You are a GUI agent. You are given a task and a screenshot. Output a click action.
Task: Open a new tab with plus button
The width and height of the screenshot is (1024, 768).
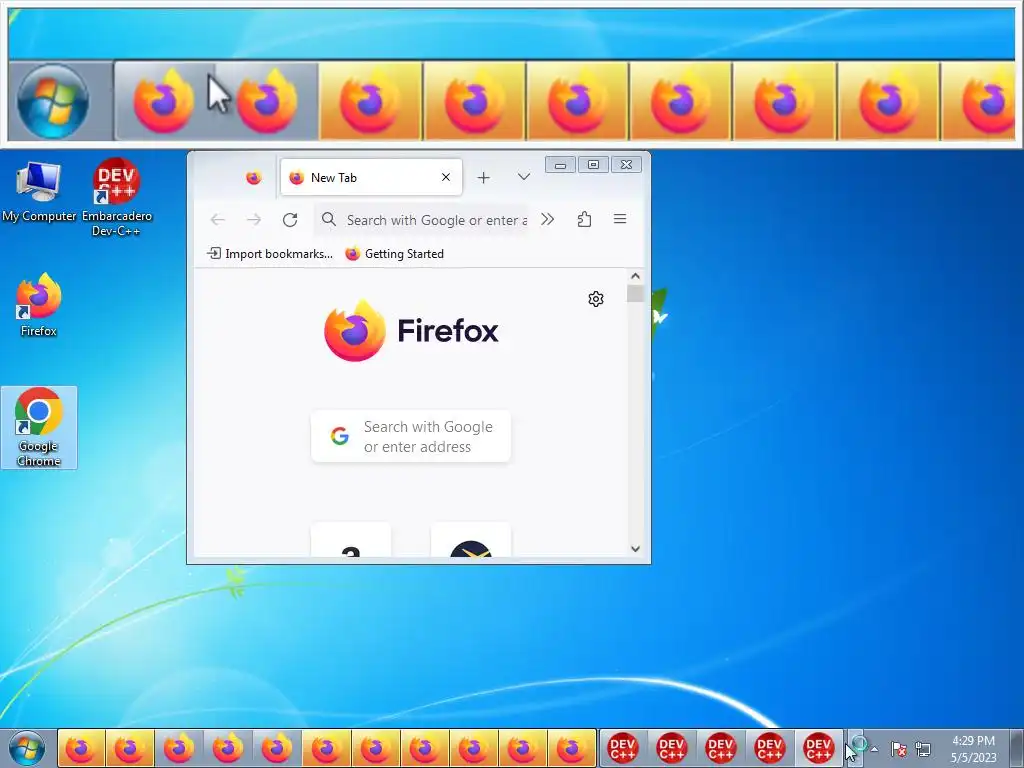point(483,178)
